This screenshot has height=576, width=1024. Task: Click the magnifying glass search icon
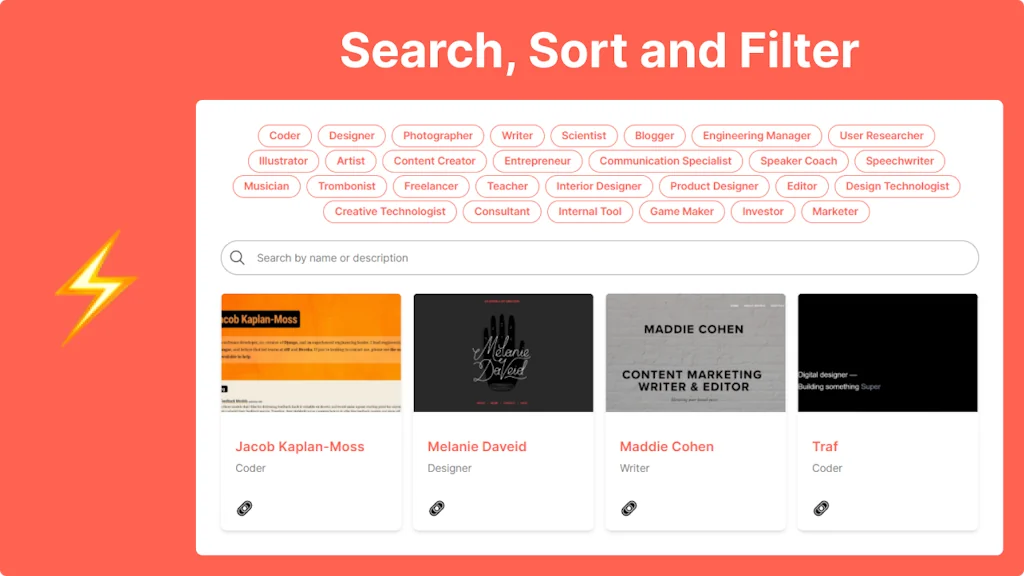(238, 257)
